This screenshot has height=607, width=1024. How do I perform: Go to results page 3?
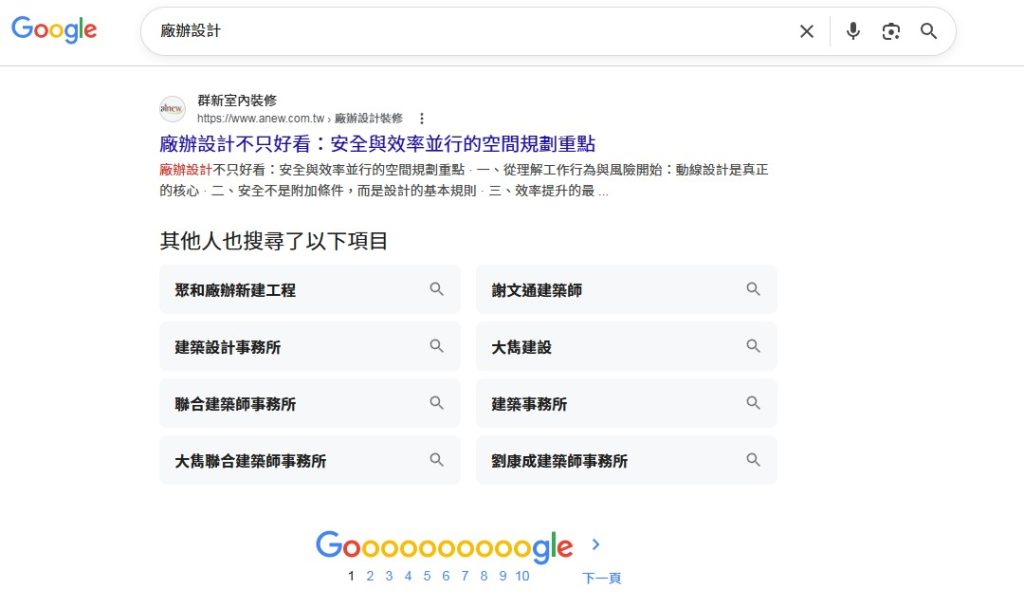[x=389, y=576]
